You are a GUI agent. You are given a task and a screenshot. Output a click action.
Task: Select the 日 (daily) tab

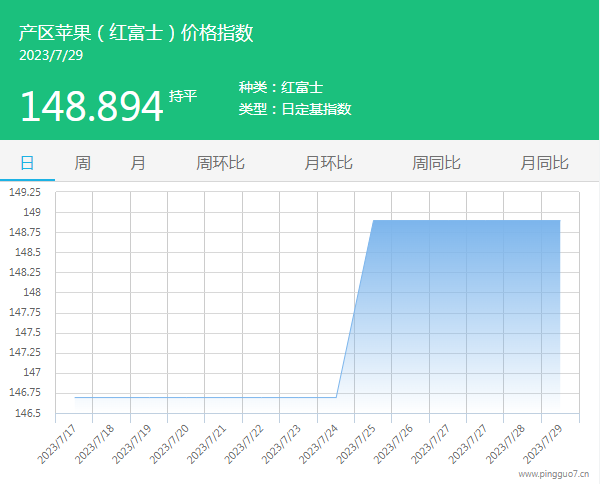[x=27, y=163]
